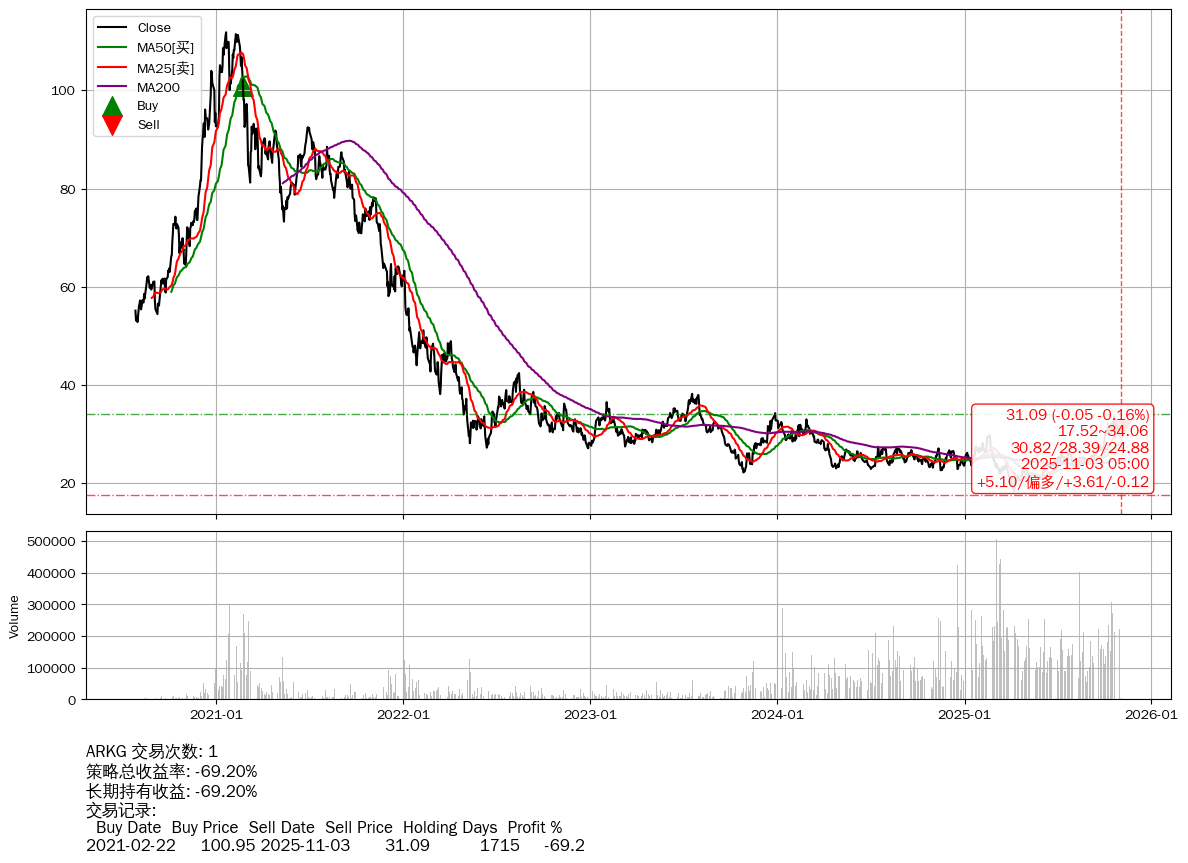Click the 100 price y-axis tick label
Image resolution: width=1188 pixels, height=863 pixels.
coord(64,91)
